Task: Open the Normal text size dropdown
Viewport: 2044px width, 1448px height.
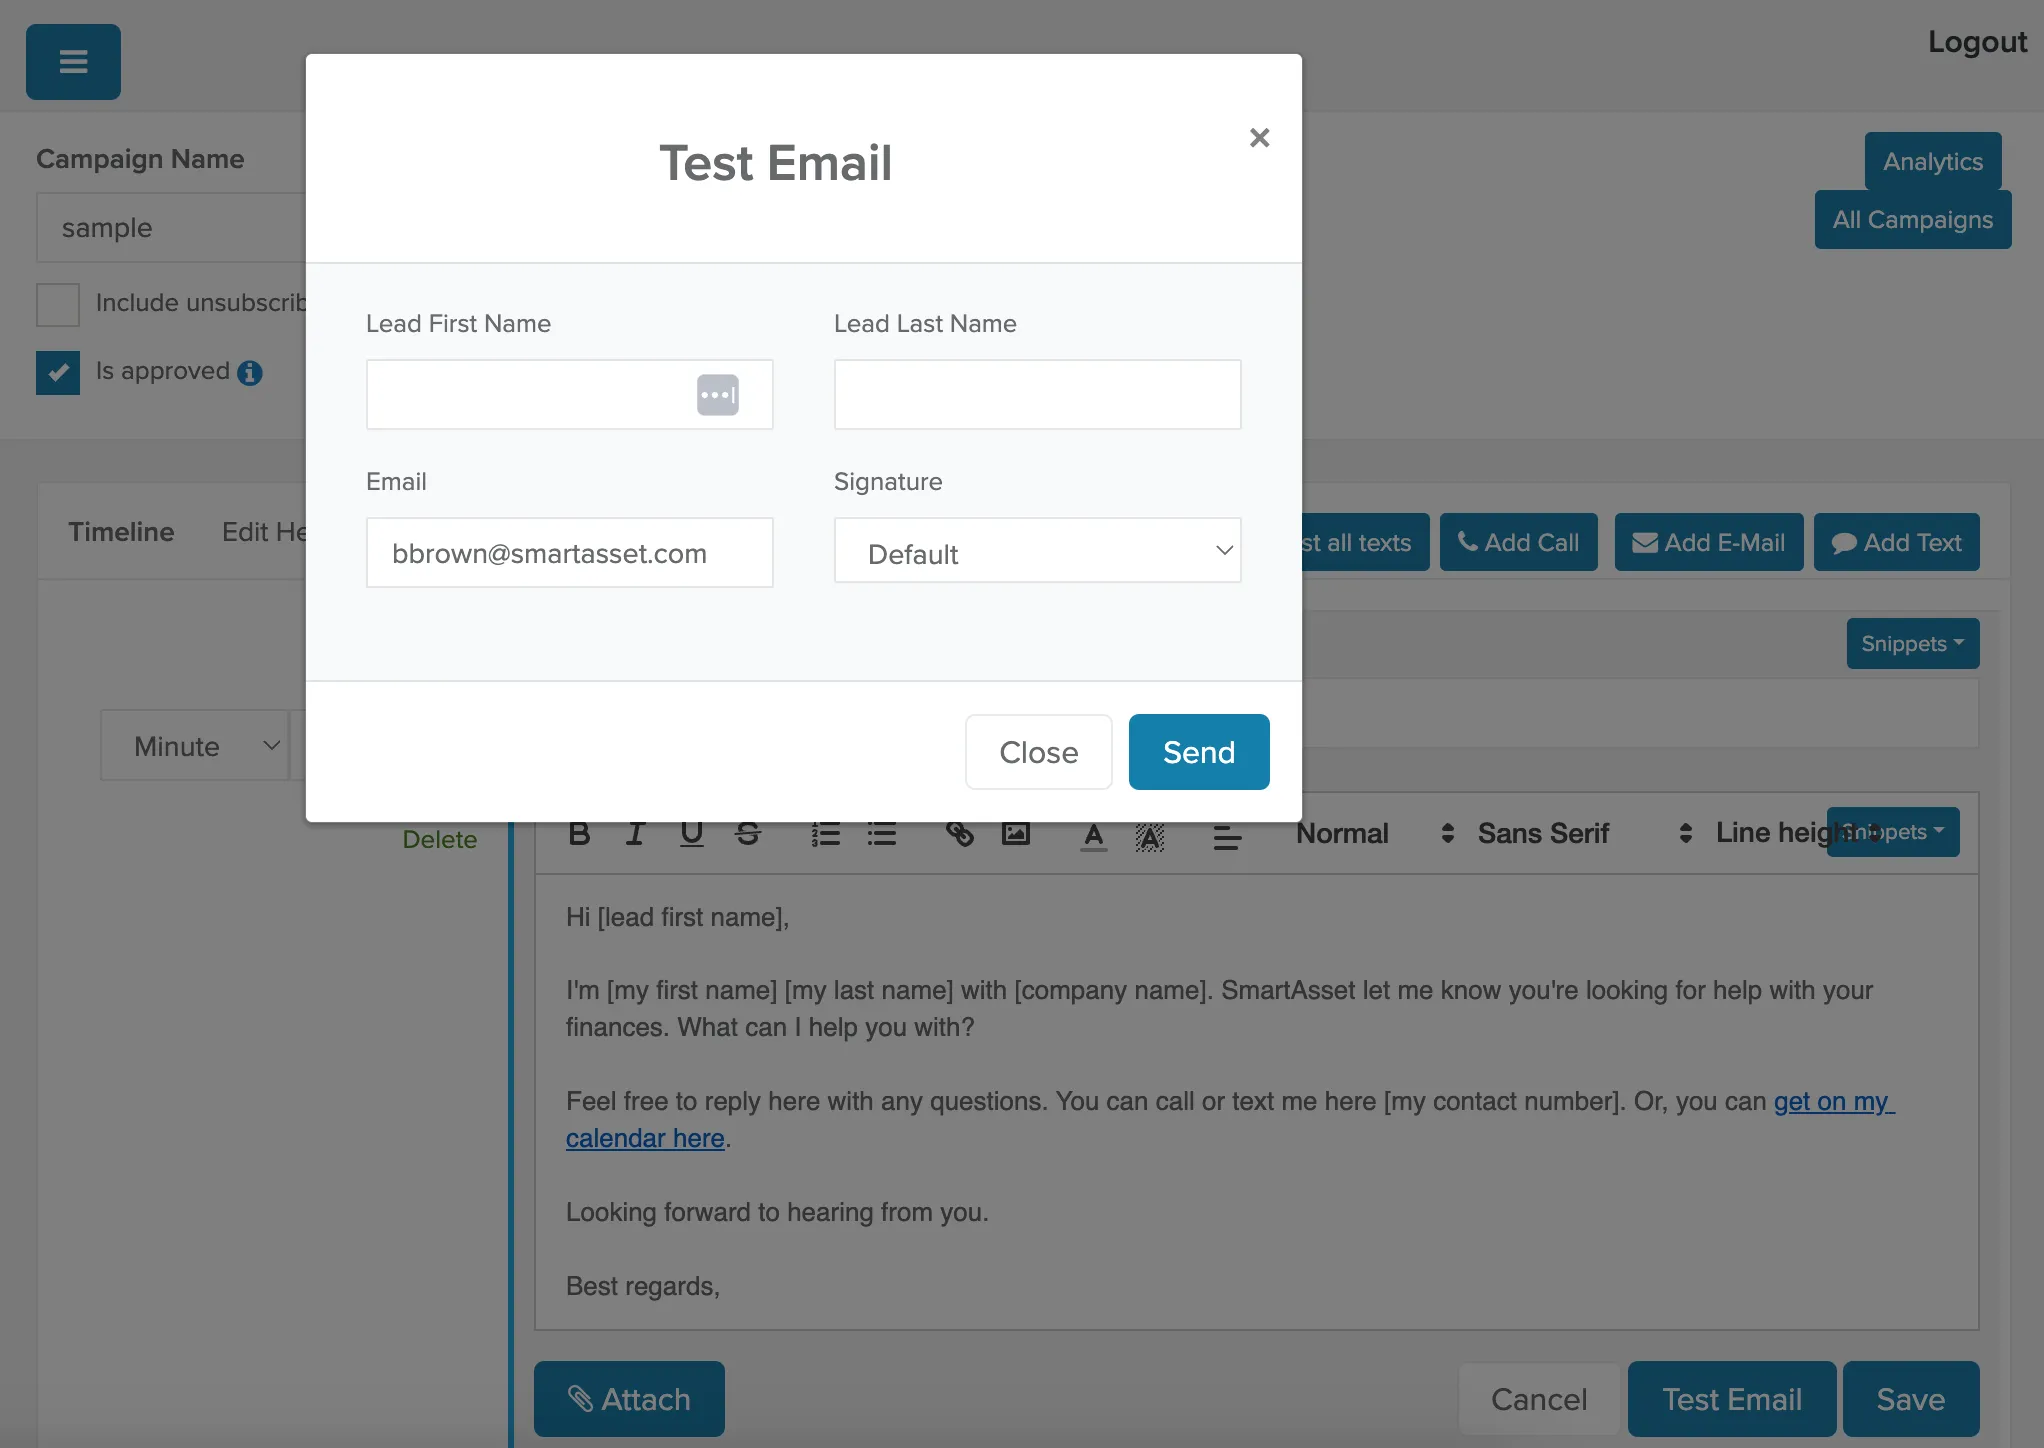Action: [x=1375, y=833]
